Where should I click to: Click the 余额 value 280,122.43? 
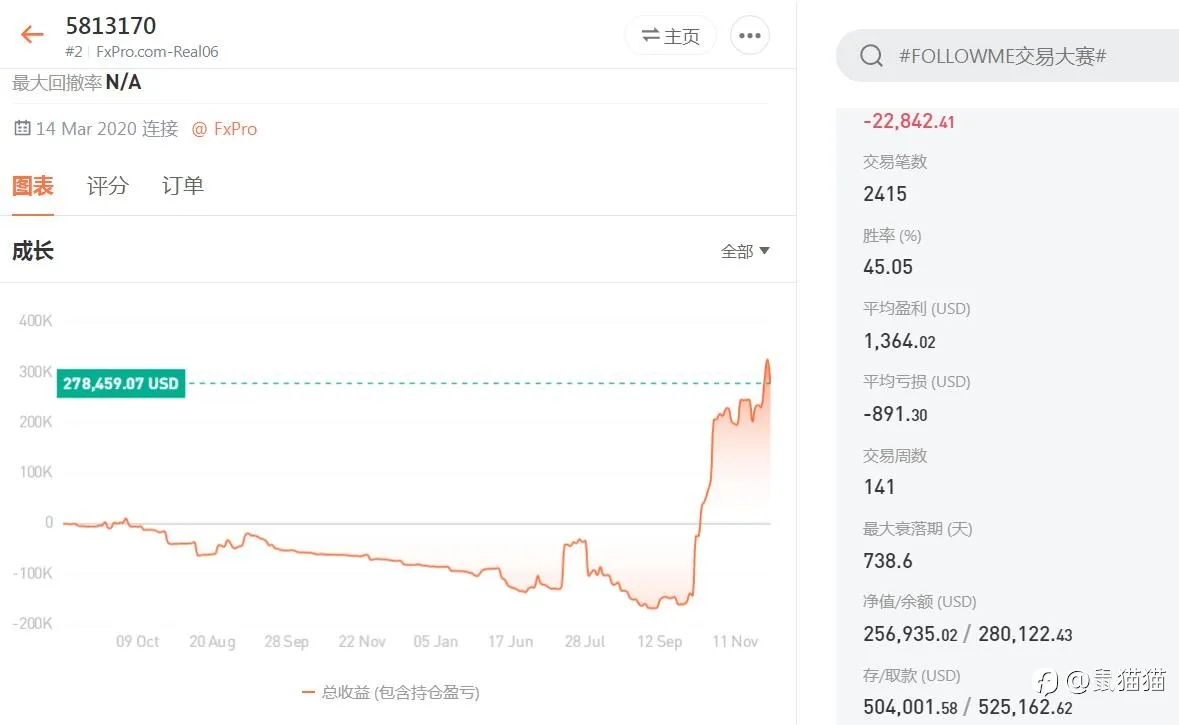coord(1025,634)
